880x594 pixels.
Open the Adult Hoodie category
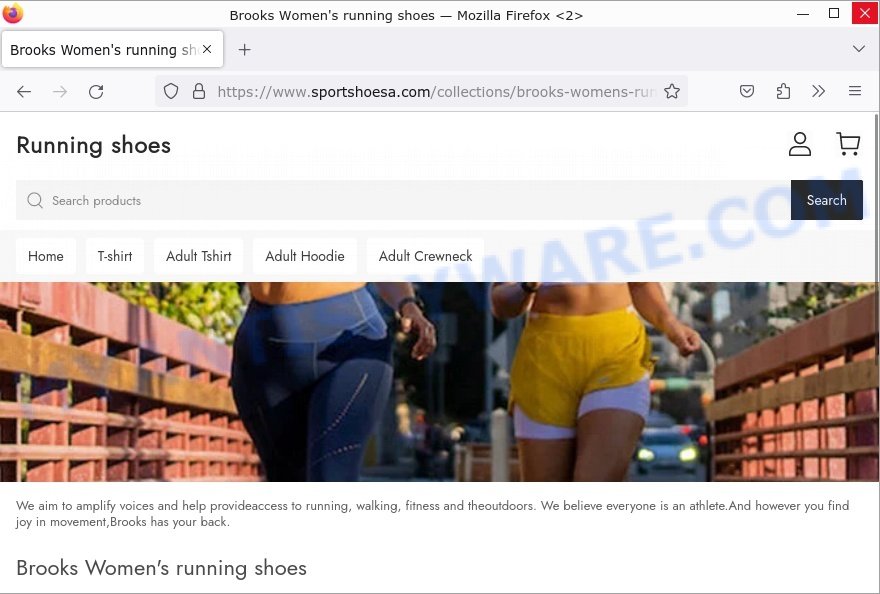coord(305,256)
